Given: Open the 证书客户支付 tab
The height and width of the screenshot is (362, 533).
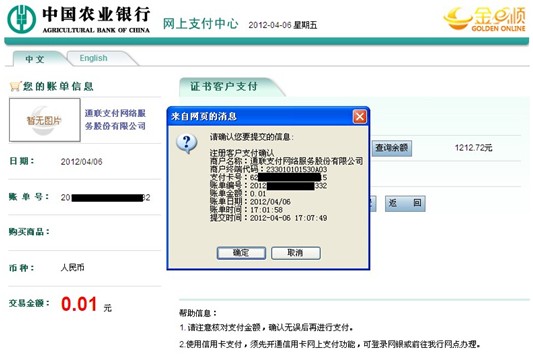Looking at the screenshot, I should (224, 86).
